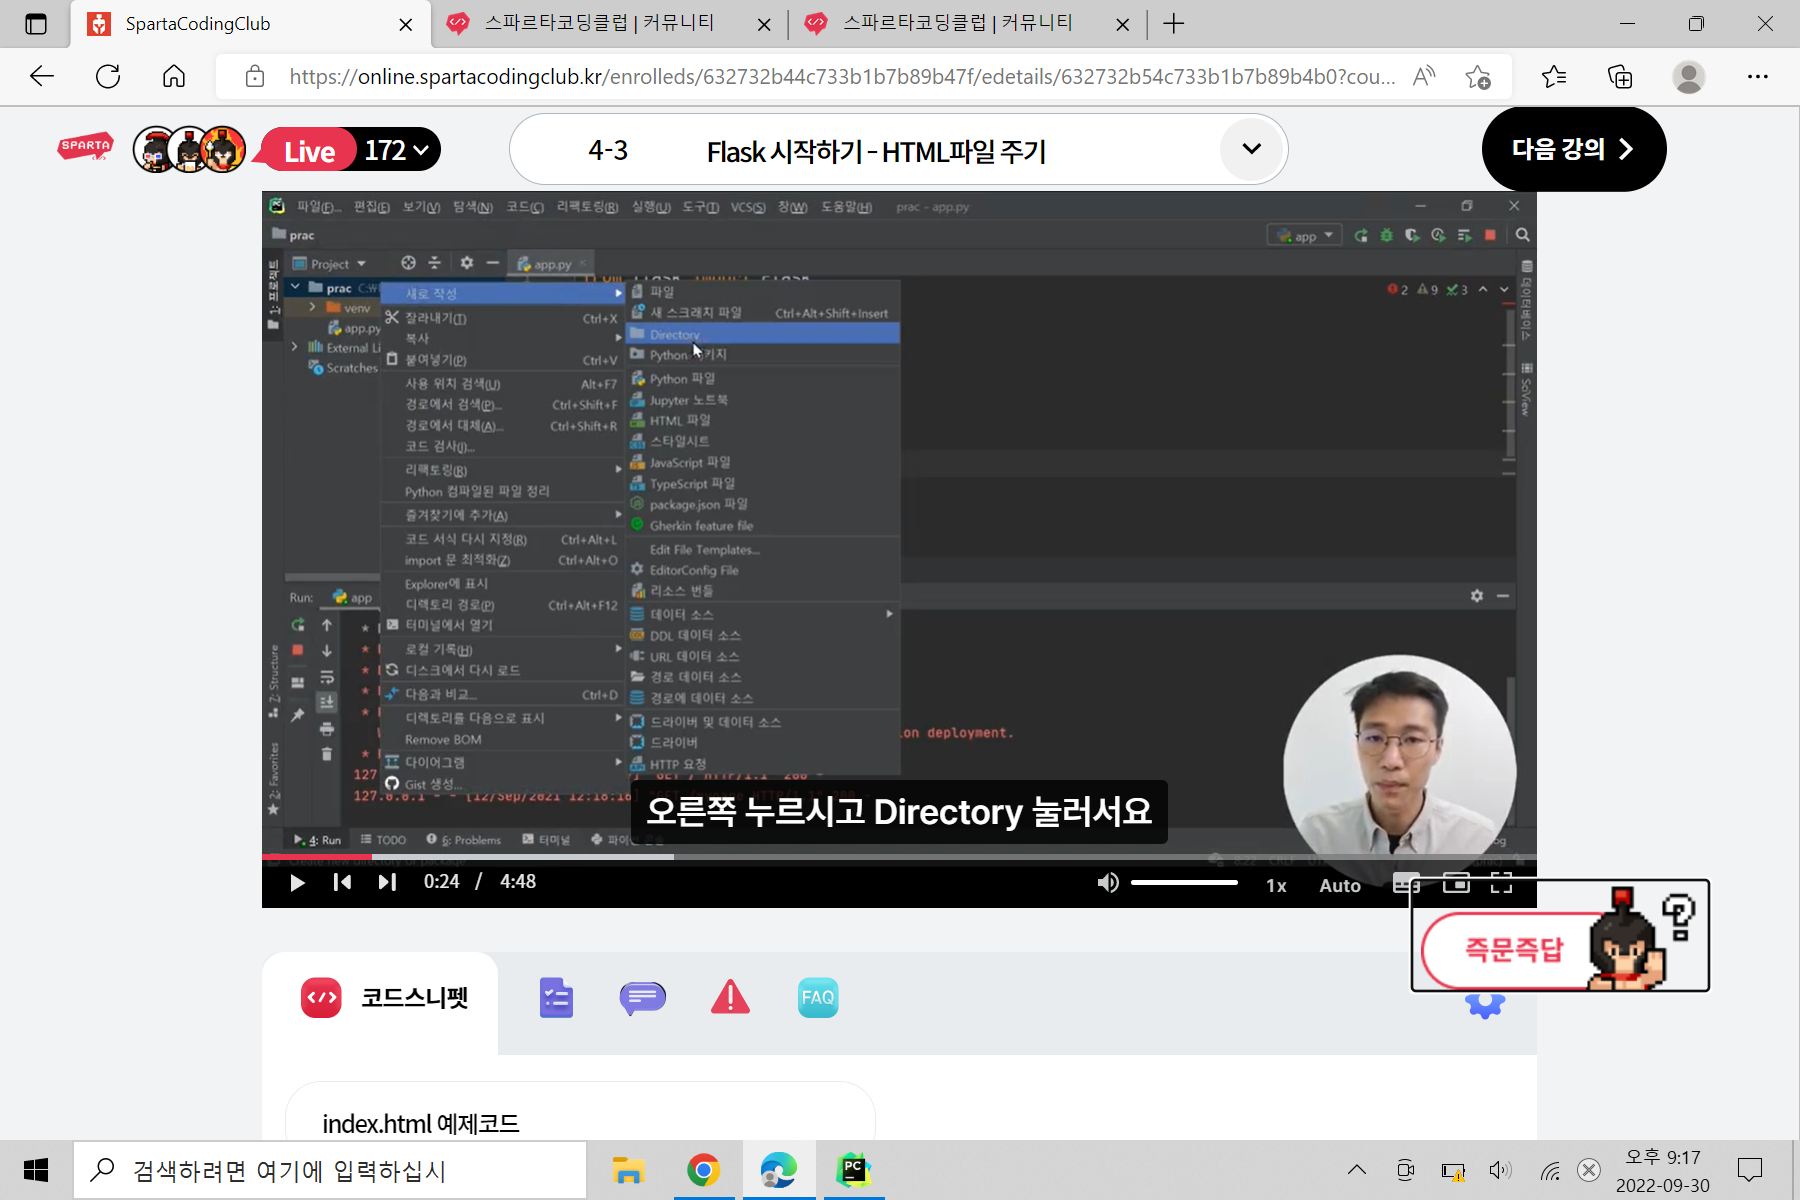Screen dimensions: 1800x1200
Task: Change playback speed from 1x
Action: click(1276, 885)
